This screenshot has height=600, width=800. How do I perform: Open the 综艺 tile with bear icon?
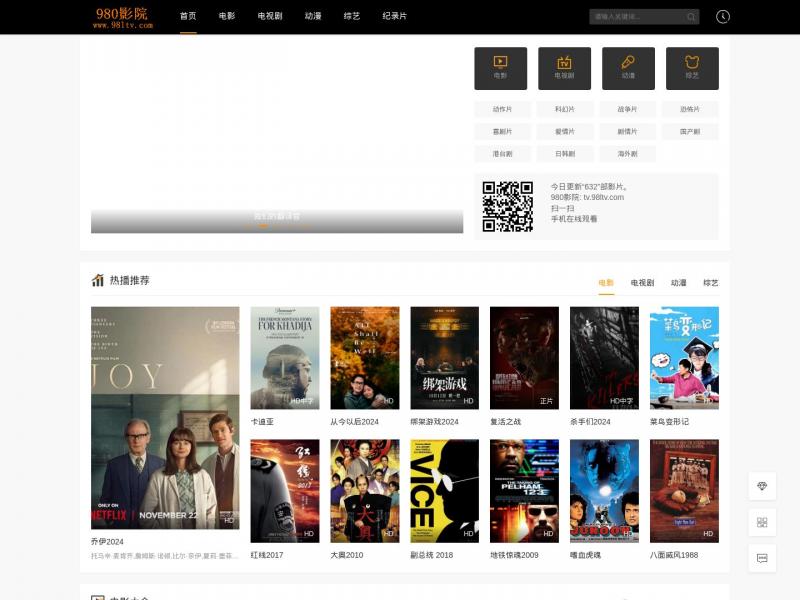pyautogui.click(x=692, y=68)
